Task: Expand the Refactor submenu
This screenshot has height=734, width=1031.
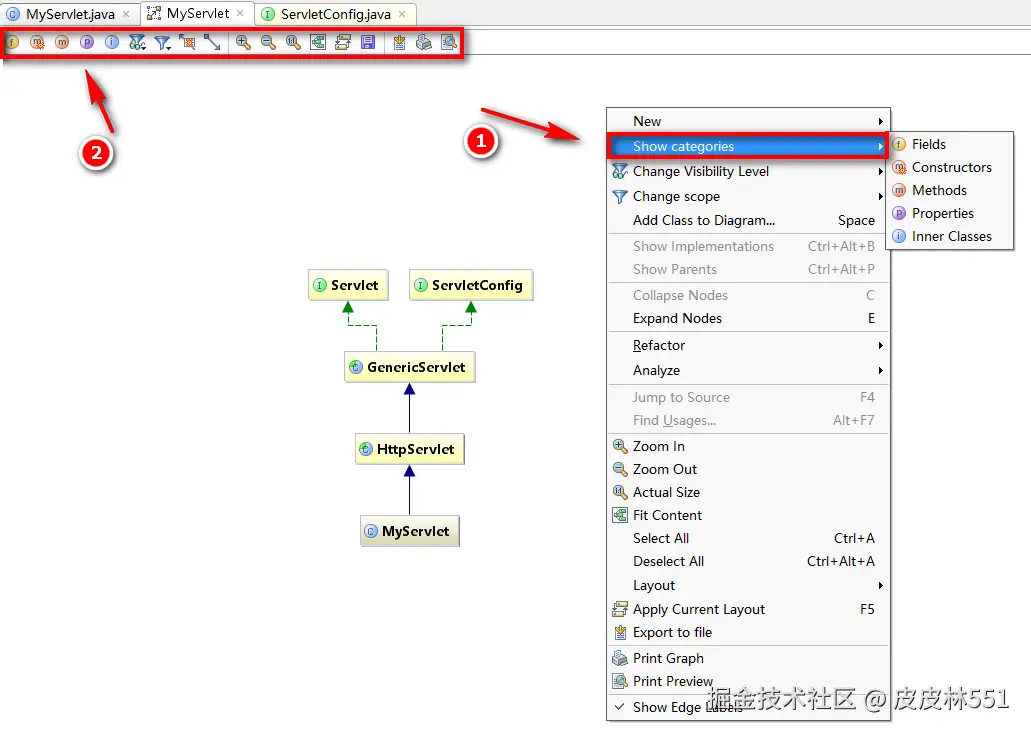Action: (x=748, y=345)
